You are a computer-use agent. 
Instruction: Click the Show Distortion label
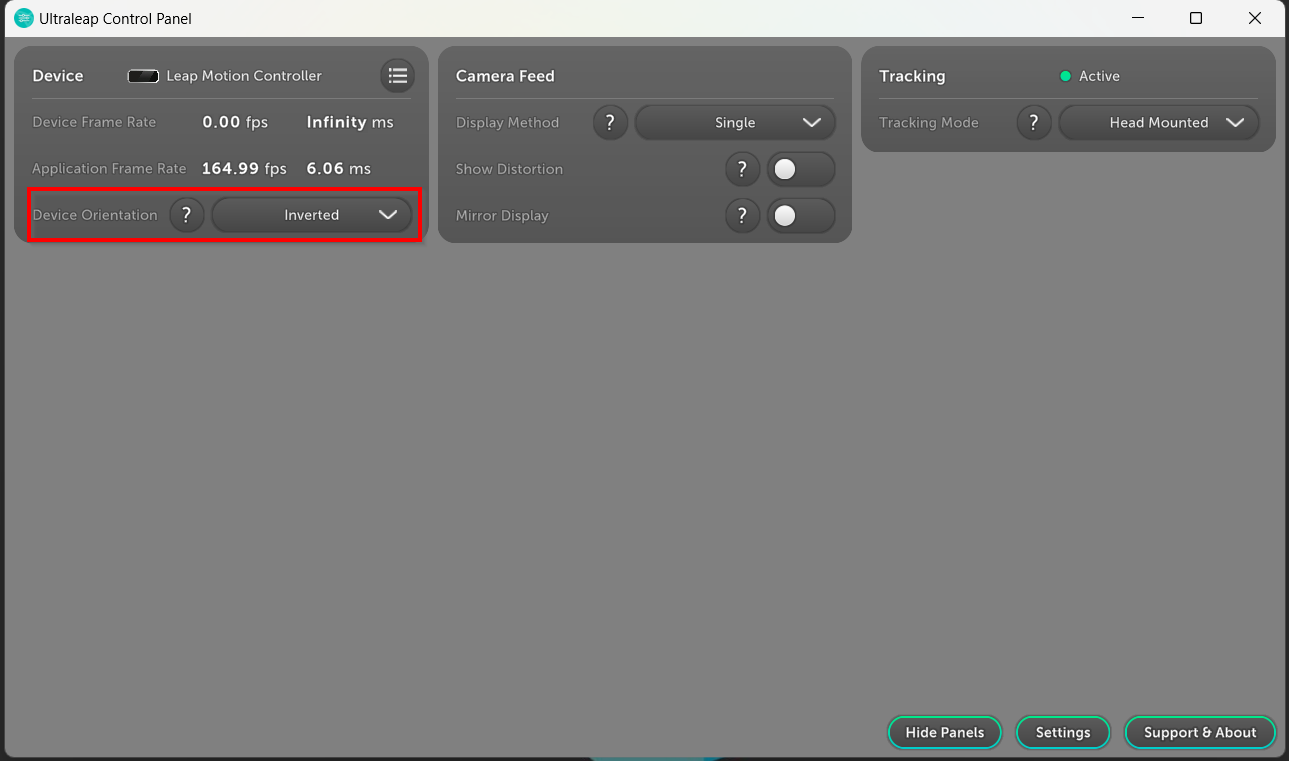tap(509, 169)
